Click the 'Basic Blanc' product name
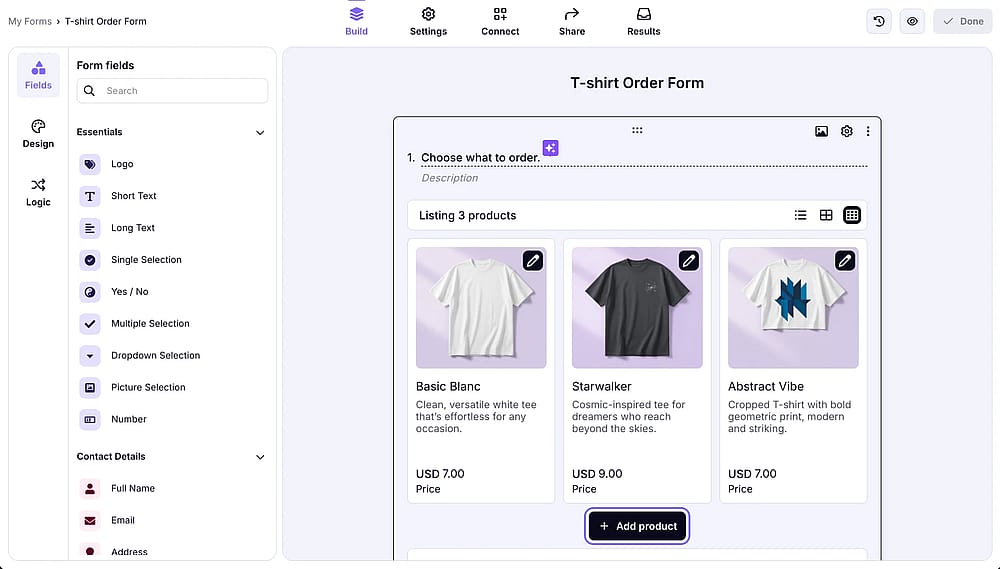Image resolution: width=1000 pixels, height=569 pixels. pyautogui.click(x=448, y=387)
